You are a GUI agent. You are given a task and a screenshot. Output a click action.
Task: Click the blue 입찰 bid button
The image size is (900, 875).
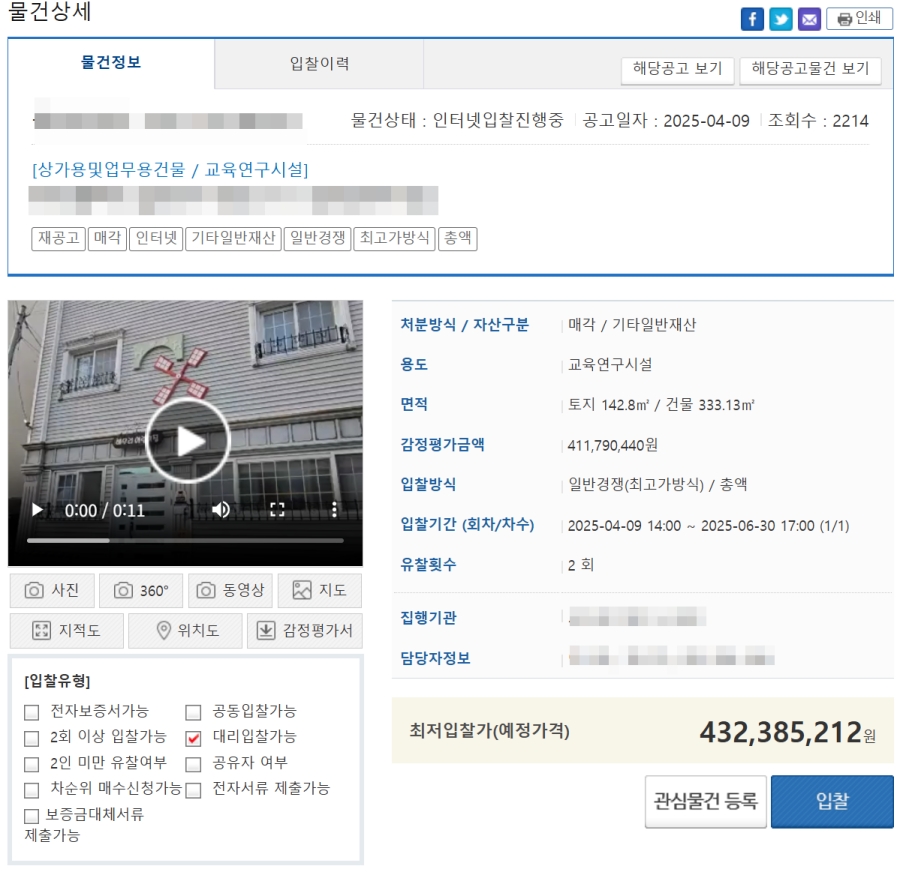point(832,802)
